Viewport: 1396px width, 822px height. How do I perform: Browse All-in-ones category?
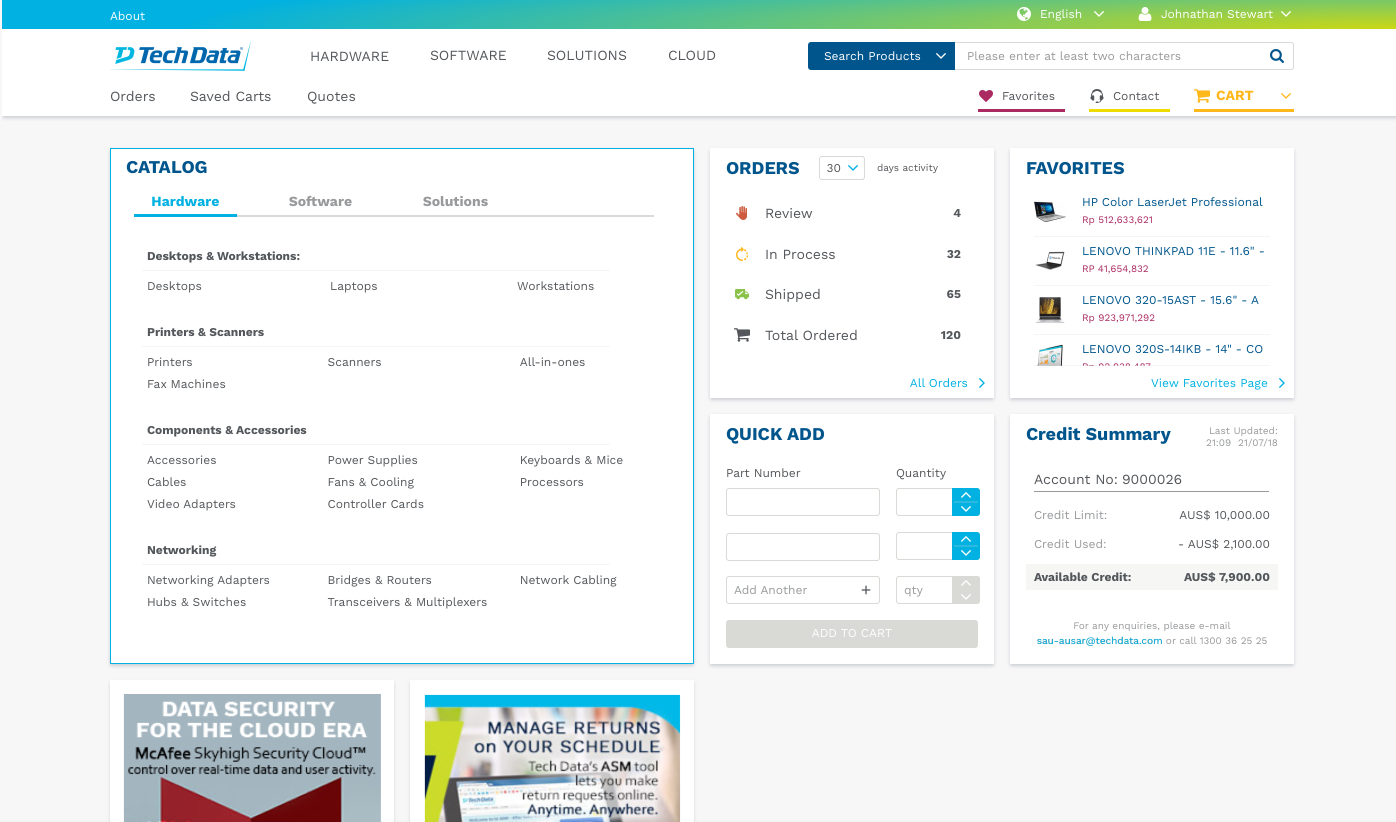coord(552,362)
